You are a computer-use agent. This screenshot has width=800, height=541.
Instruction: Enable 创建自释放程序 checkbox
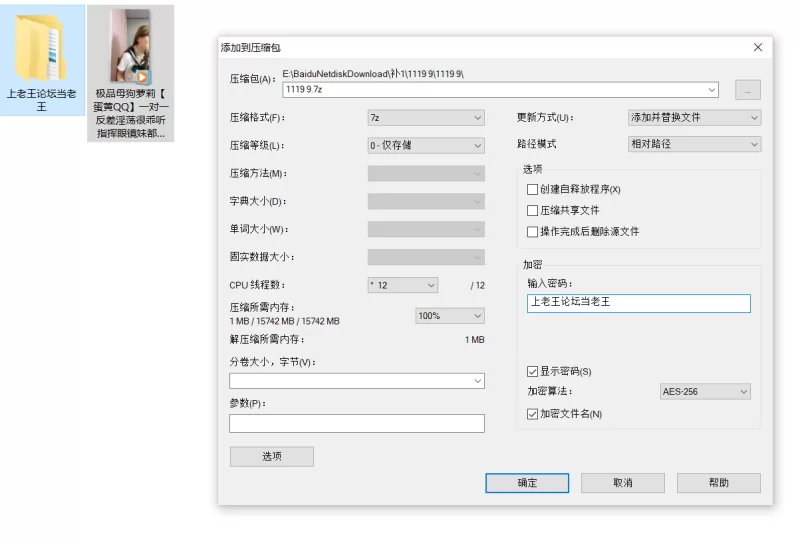532,189
